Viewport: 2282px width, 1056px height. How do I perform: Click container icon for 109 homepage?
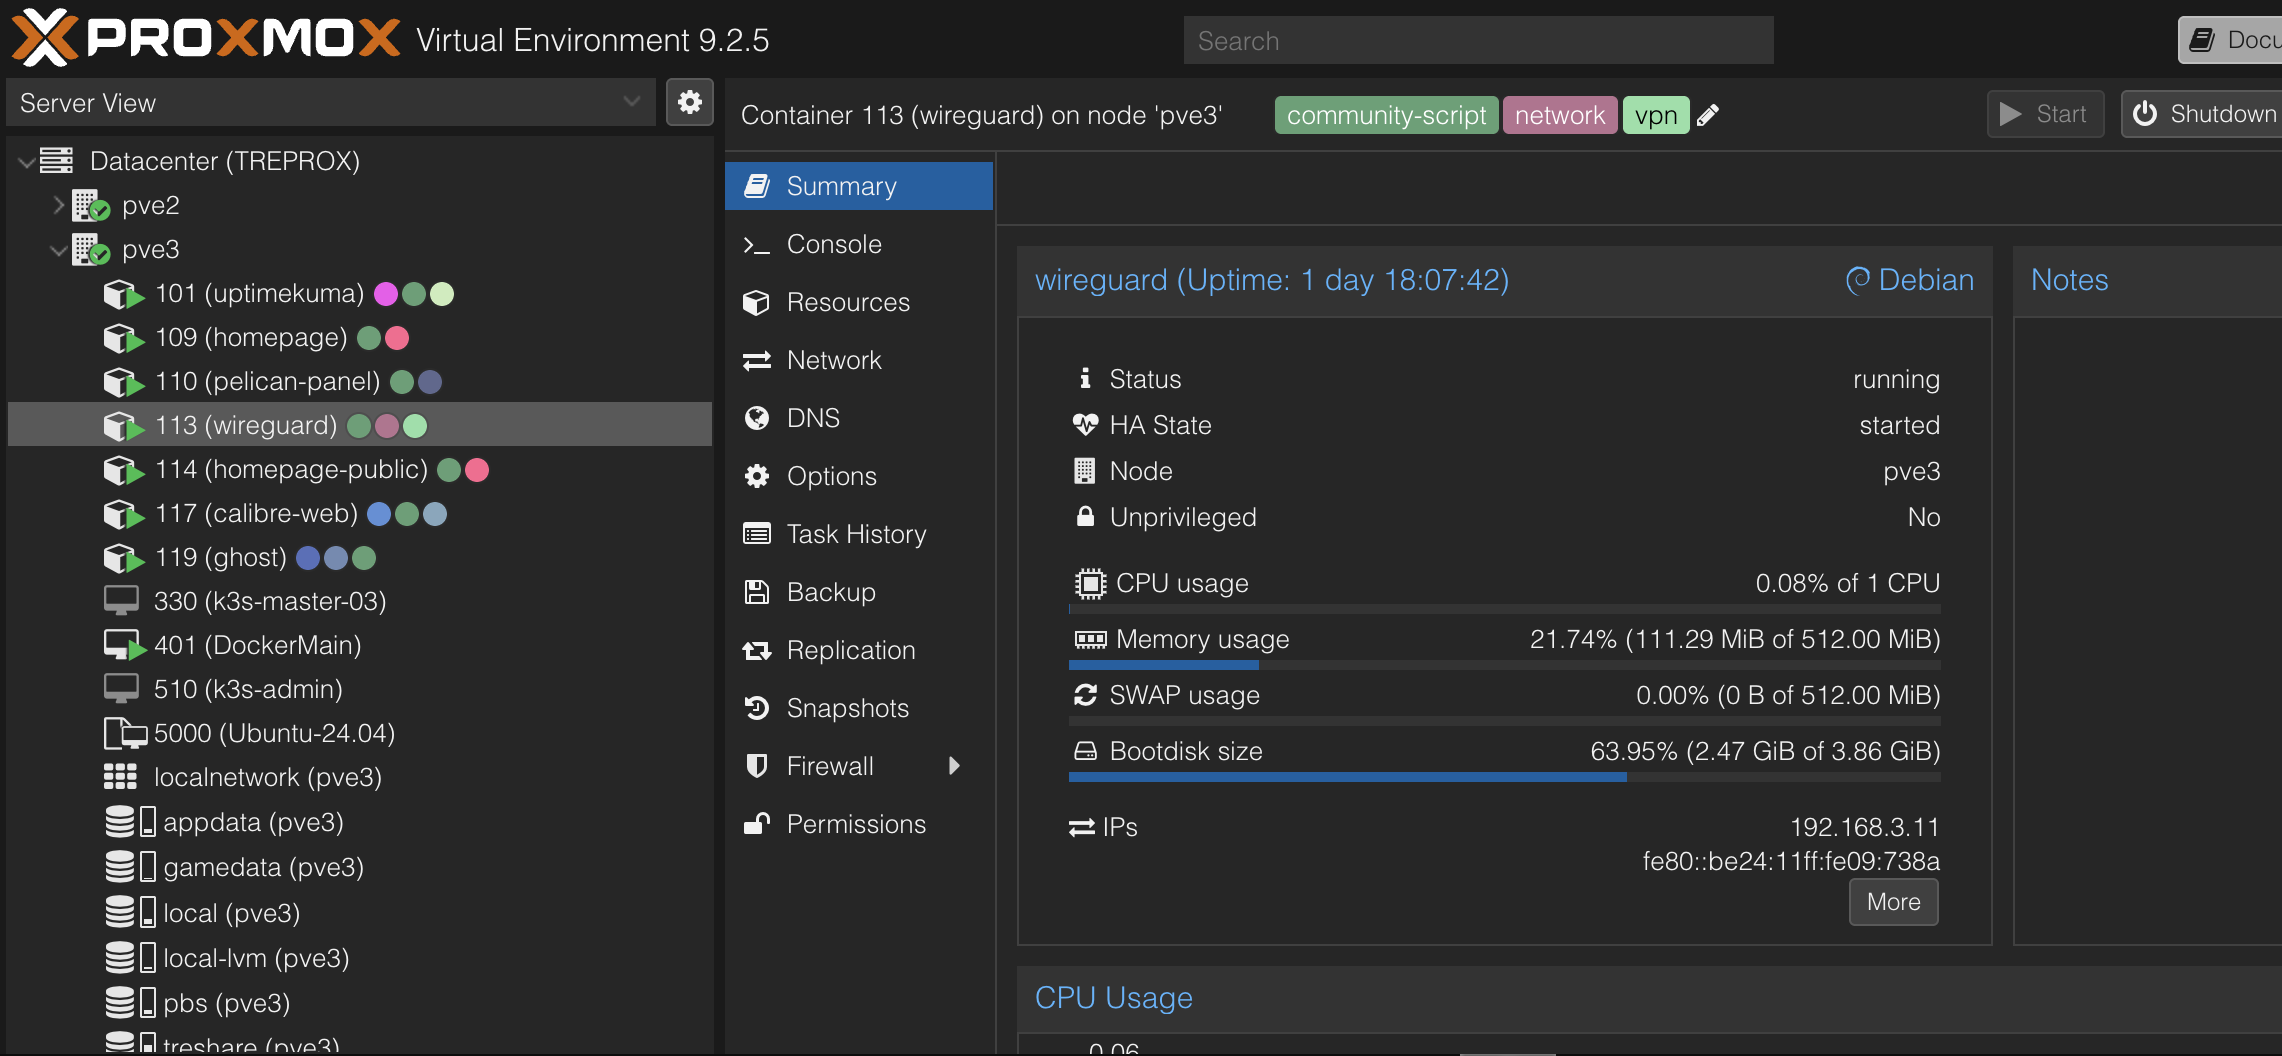[124, 338]
